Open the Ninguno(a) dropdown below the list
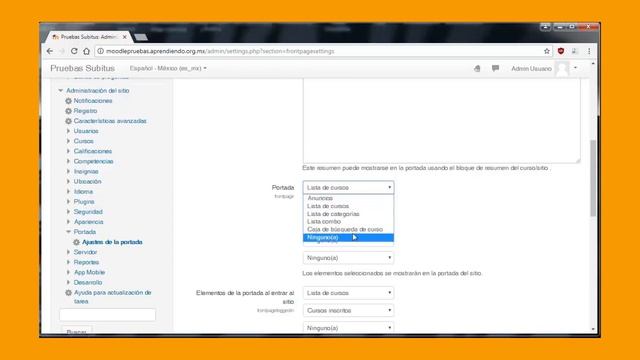This screenshot has height=360, width=640. [348, 258]
